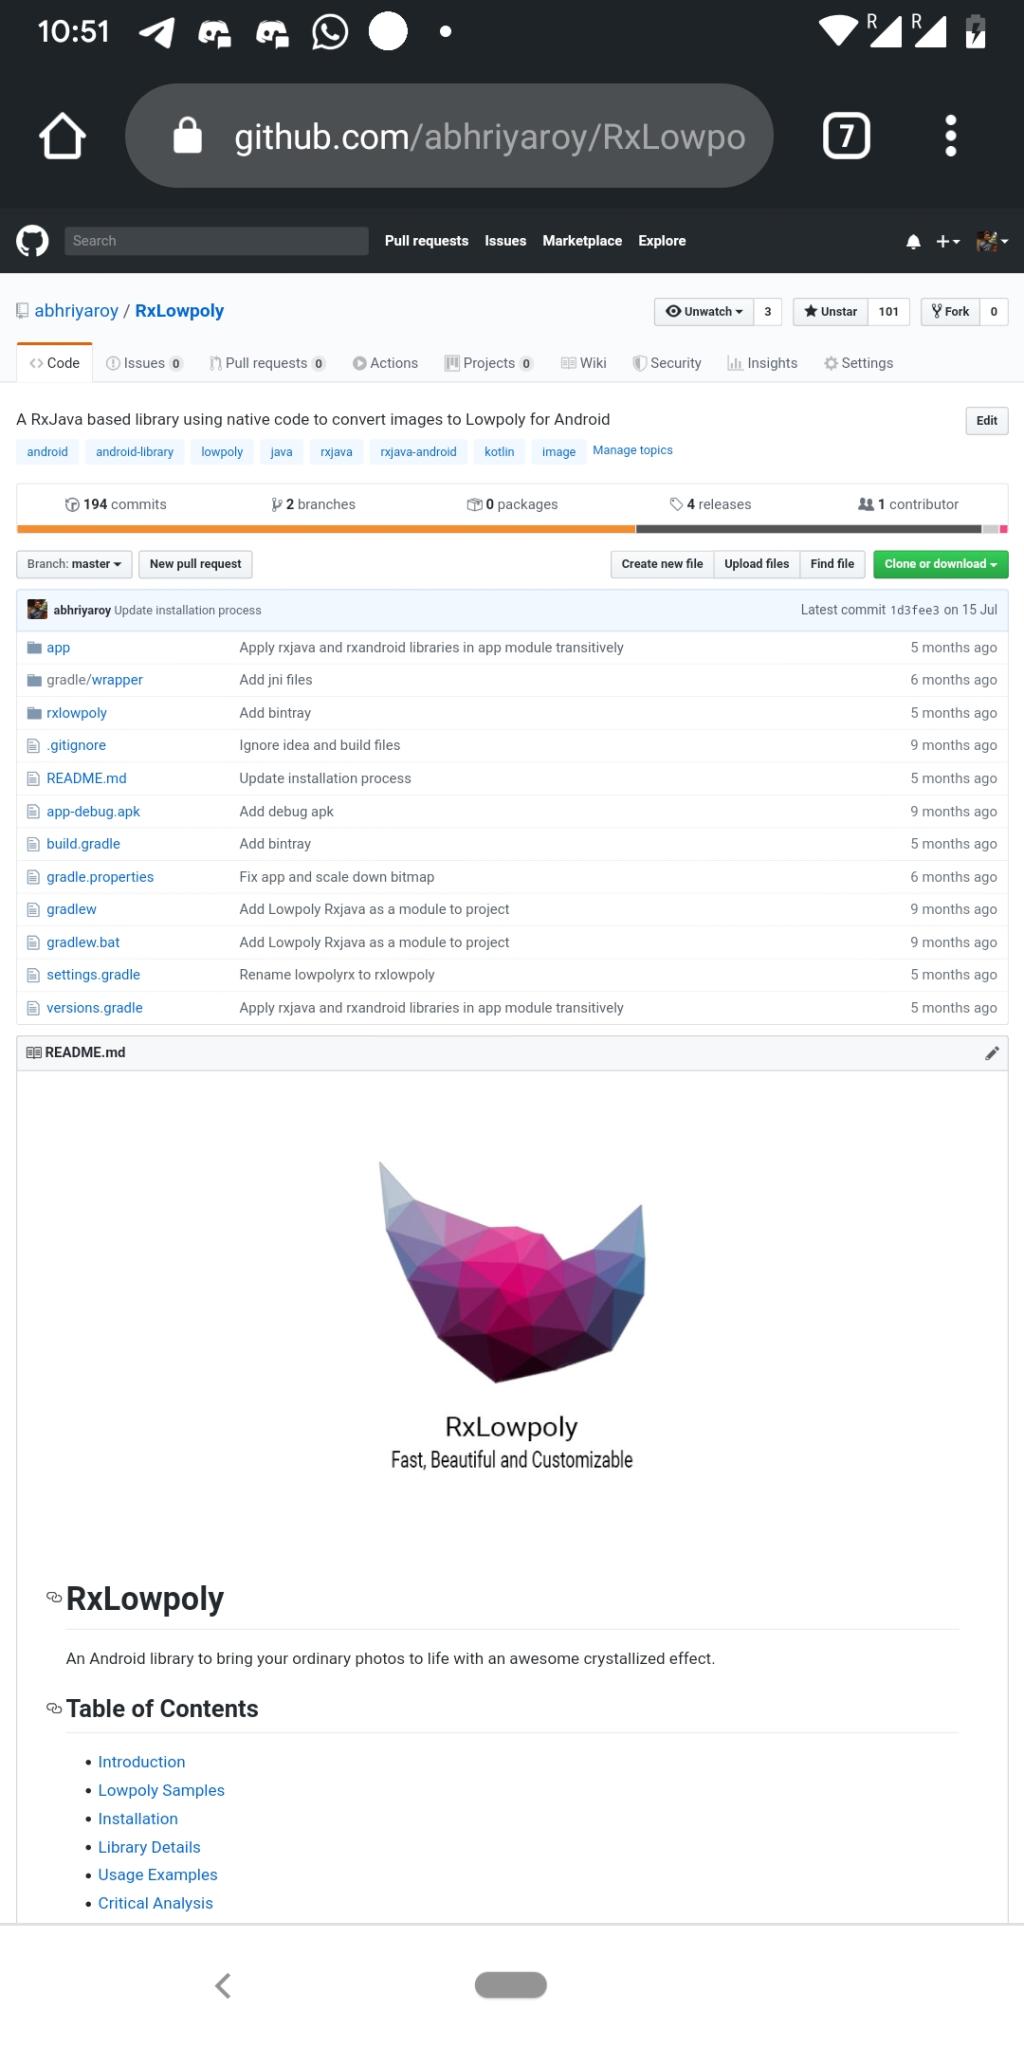Switch to the repository Issues tab
This screenshot has width=1024, height=2048.
(144, 363)
